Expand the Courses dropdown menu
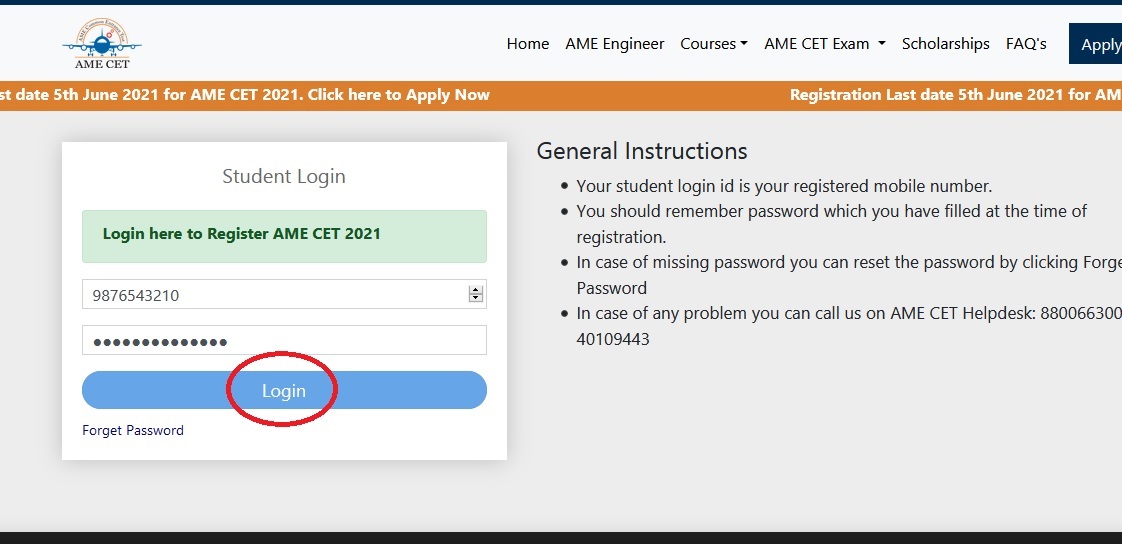Screen dimensions: 1122x544 click(x=713, y=44)
